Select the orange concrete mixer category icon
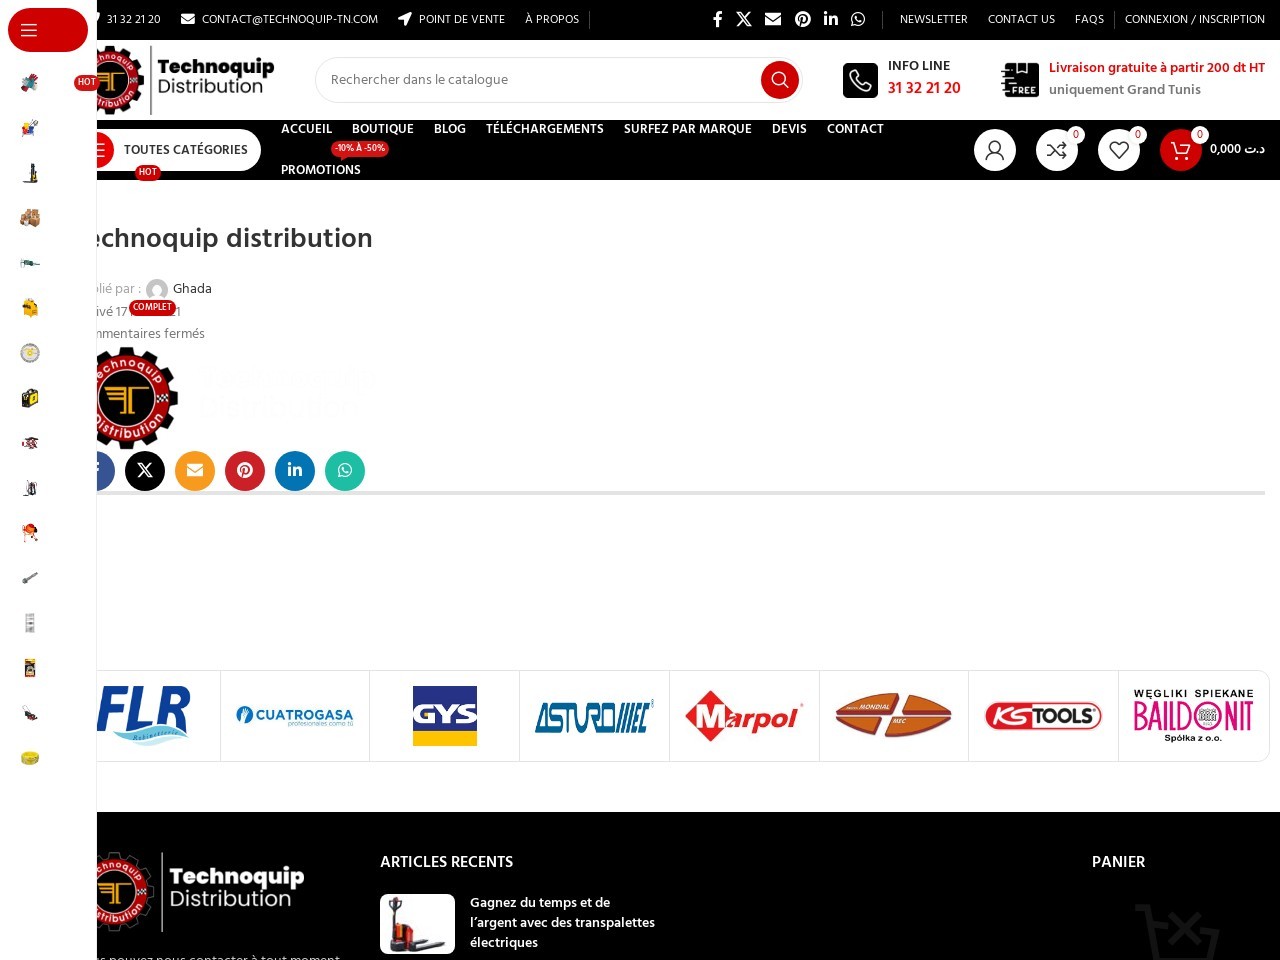Image resolution: width=1280 pixels, height=960 pixels. [30, 533]
